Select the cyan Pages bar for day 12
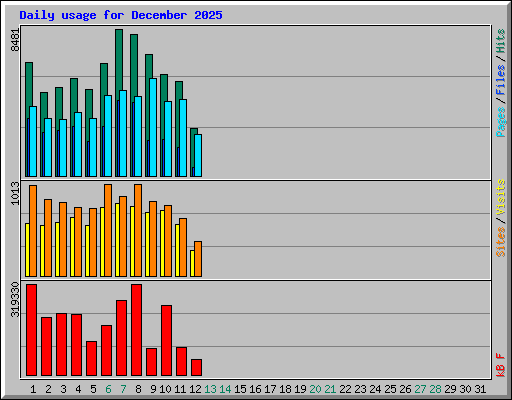Viewport: 512px width, 400px height. [198, 156]
